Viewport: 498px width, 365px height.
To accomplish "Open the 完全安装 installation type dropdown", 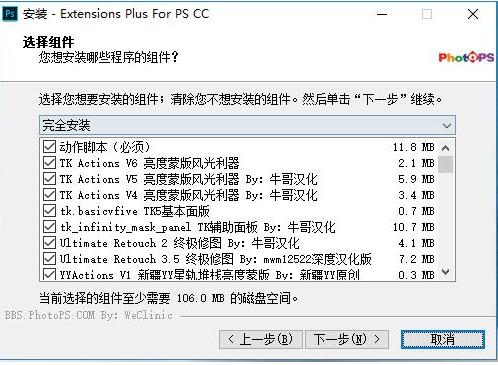I will click(247, 125).
